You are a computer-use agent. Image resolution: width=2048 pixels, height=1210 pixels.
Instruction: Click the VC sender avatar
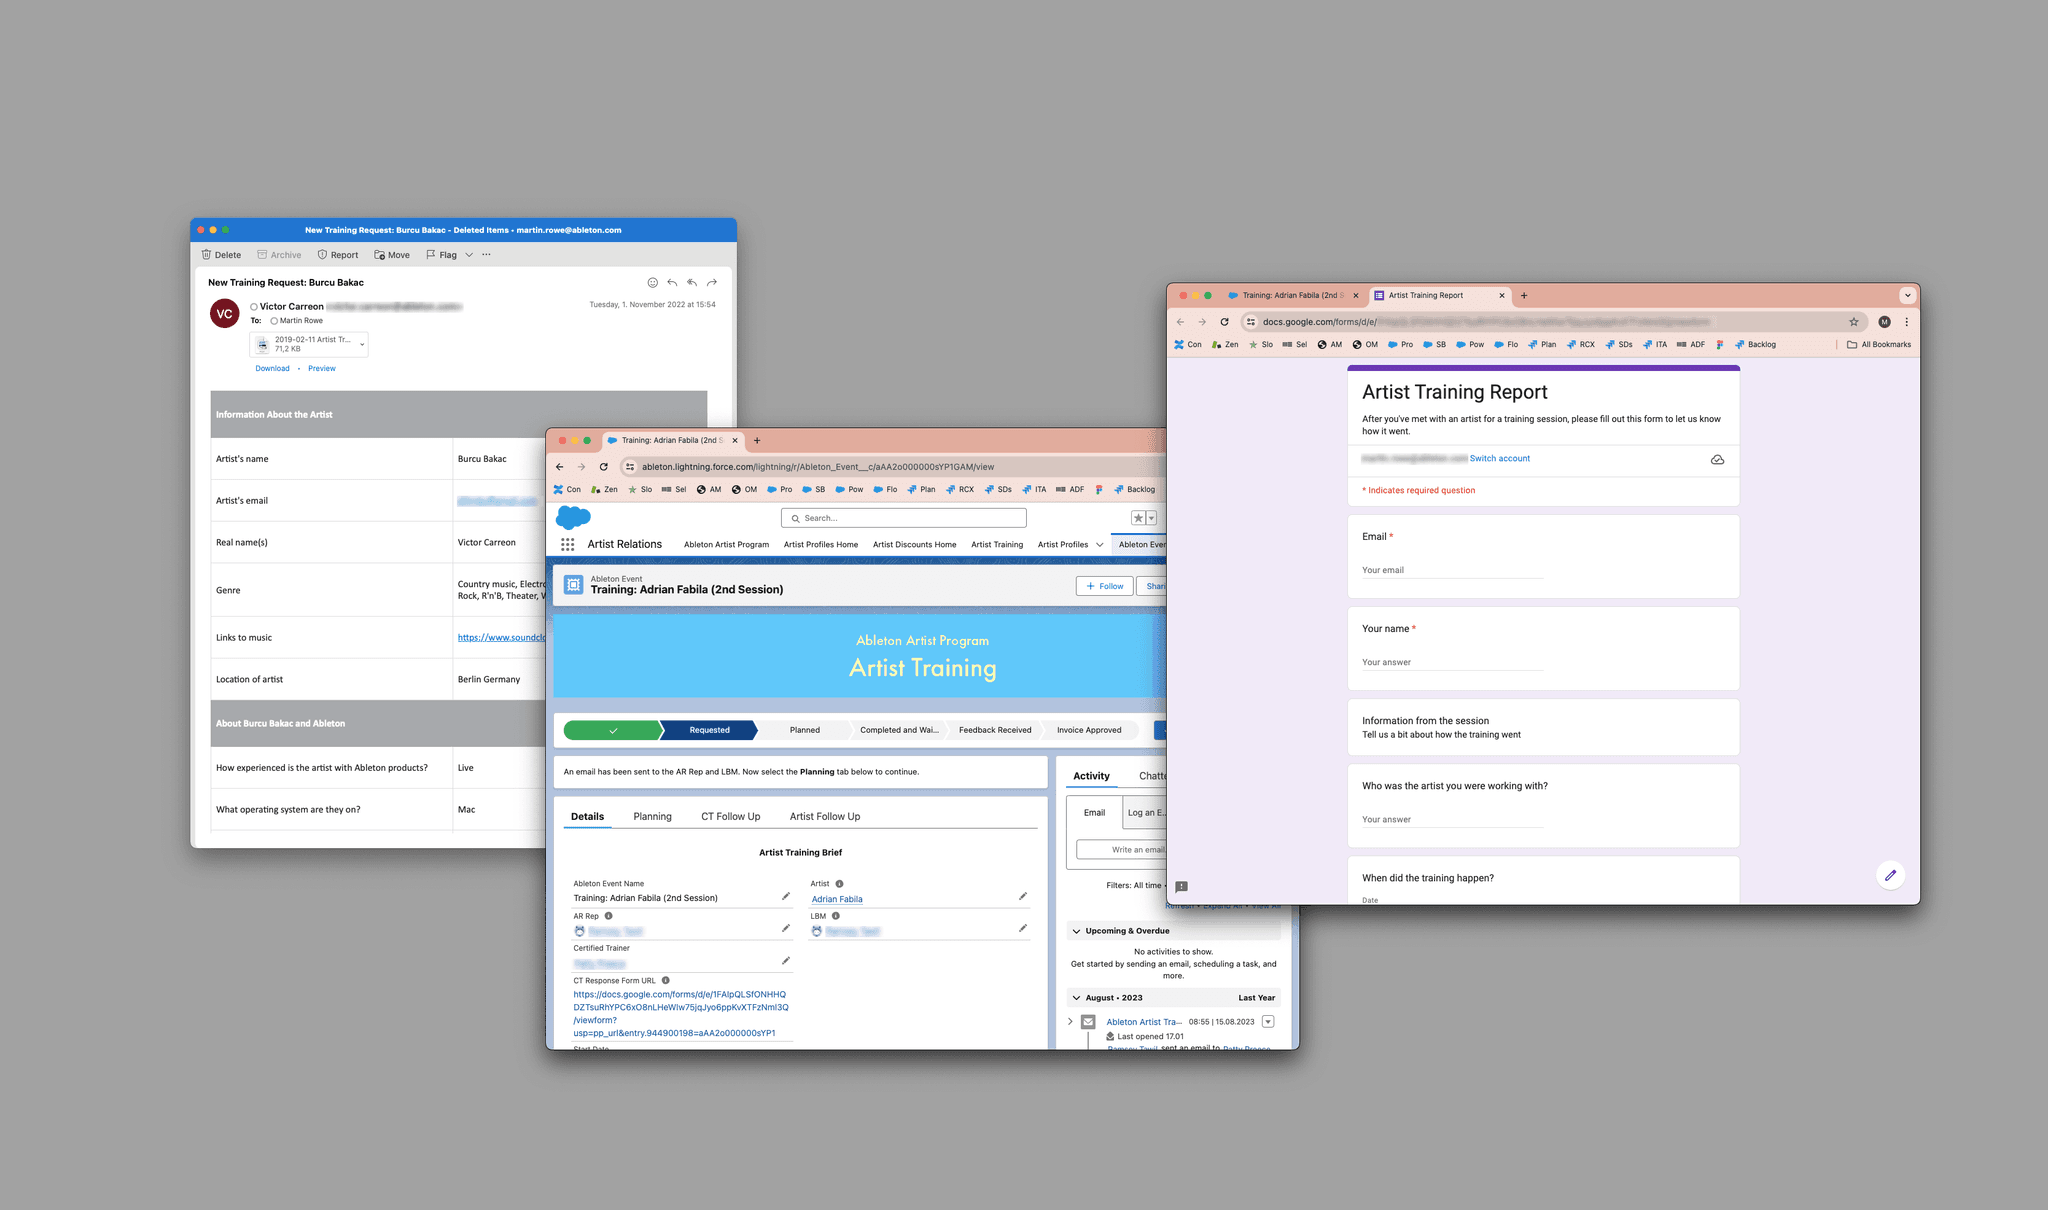pyautogui.click(x=224, y=313)
